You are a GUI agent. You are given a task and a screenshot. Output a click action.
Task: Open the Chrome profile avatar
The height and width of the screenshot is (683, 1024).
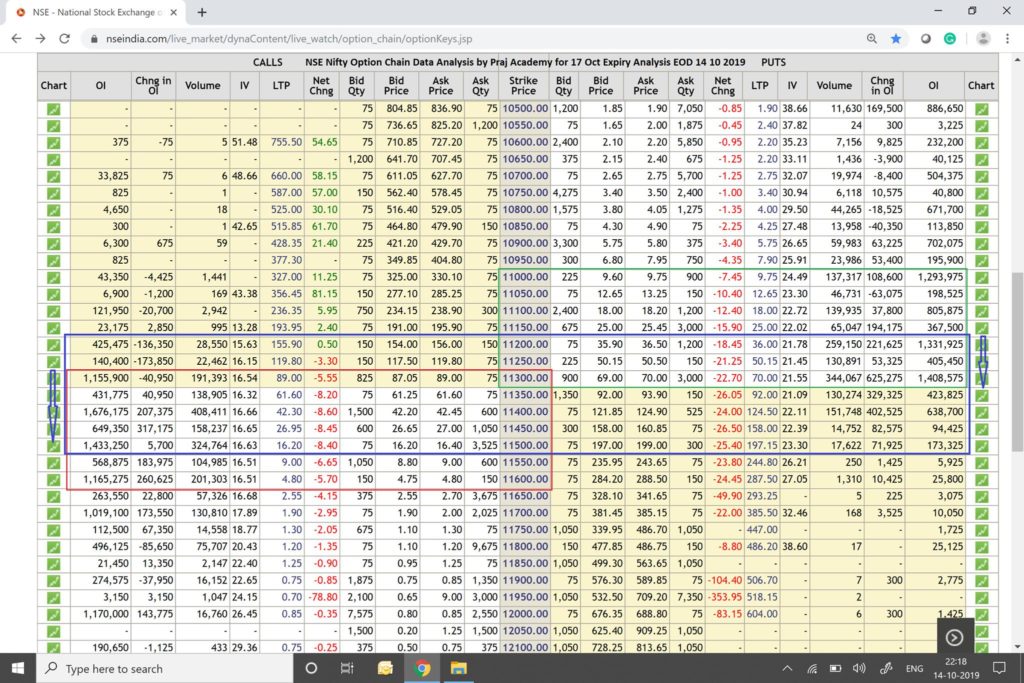[981, 38]
